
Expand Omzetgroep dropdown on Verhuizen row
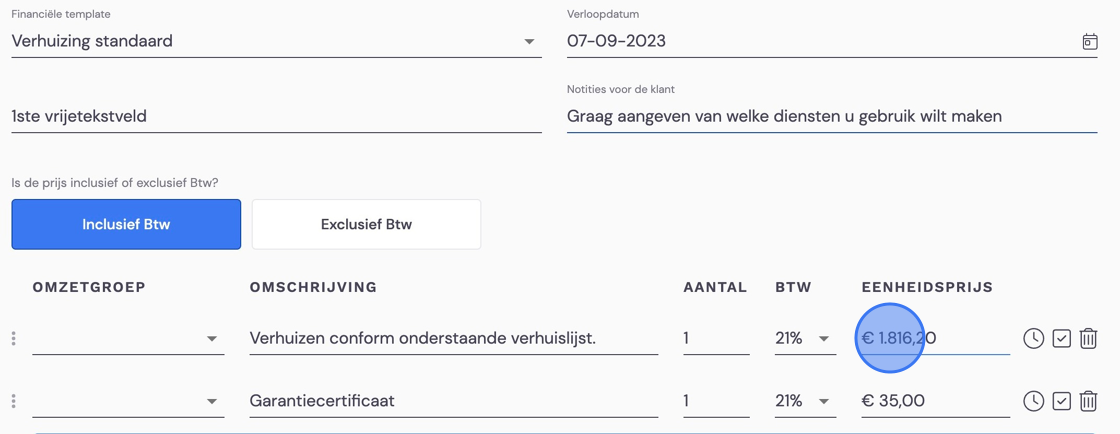tap(129, 338)
